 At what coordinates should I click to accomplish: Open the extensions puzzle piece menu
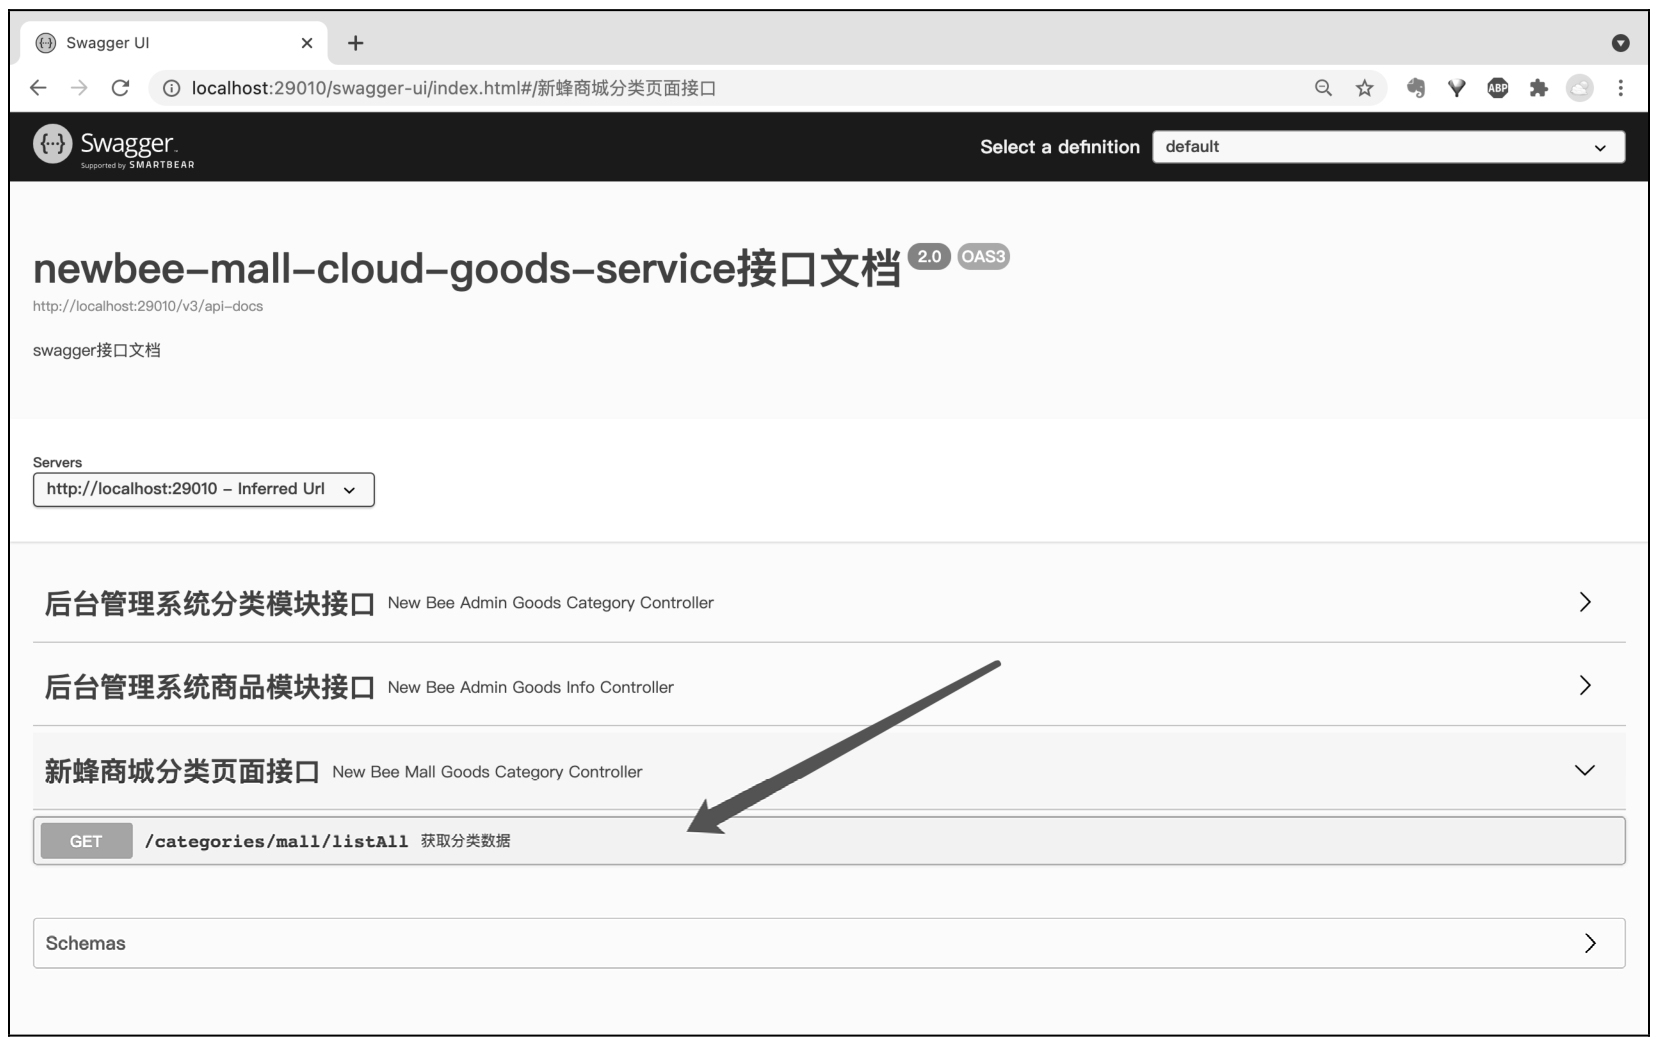point(1538,88)
